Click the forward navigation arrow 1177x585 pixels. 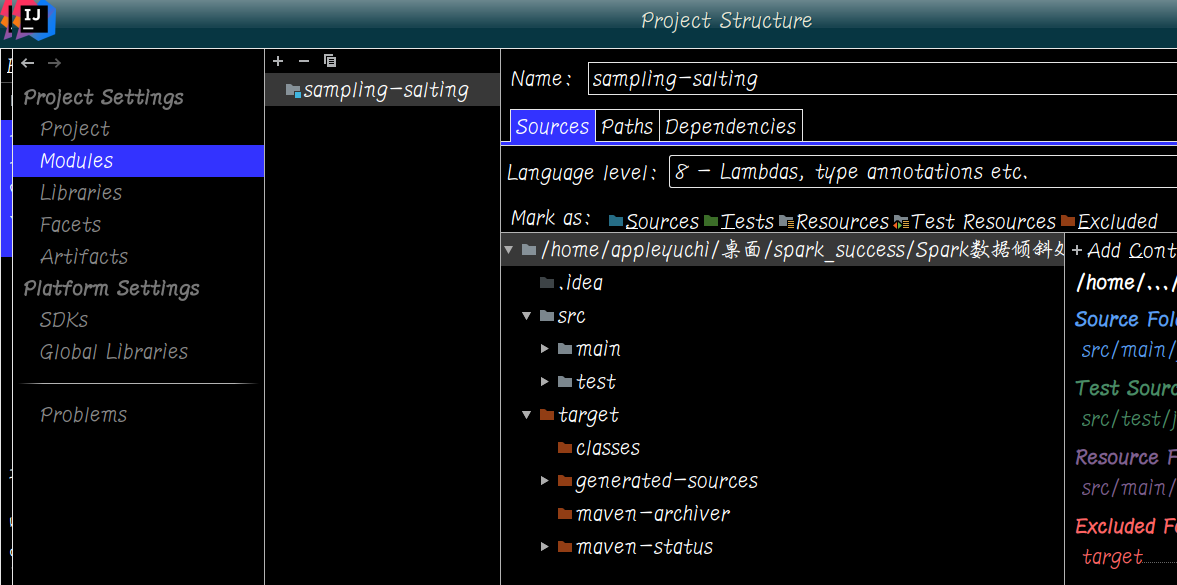(53, 62)
